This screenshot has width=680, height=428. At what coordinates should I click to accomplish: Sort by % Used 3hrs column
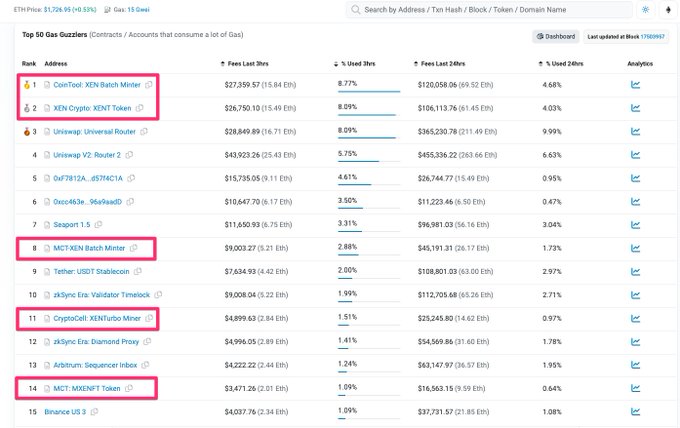pyautogui.click(x=354, y=64)
